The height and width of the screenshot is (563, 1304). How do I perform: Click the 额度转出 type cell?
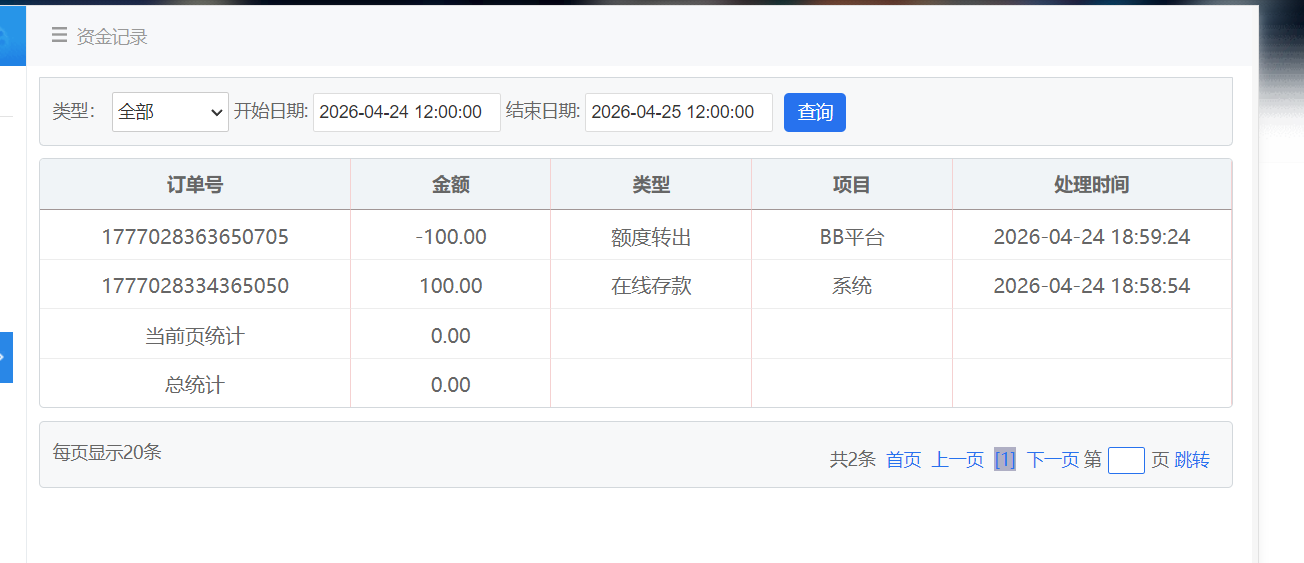coord(651,237)
